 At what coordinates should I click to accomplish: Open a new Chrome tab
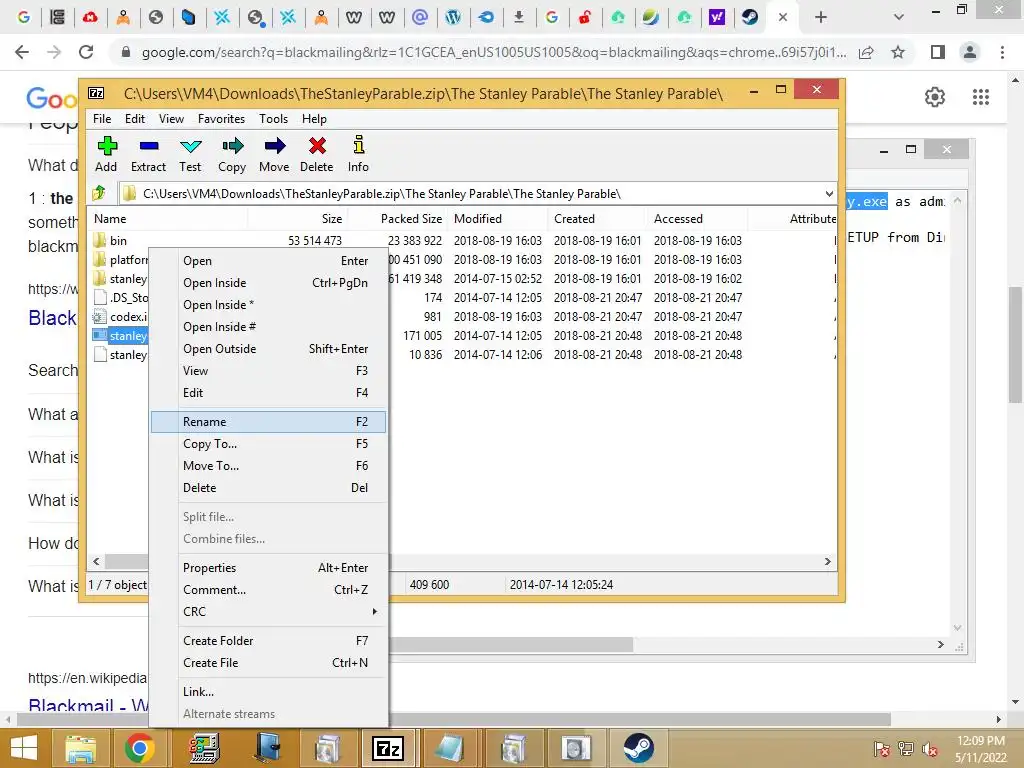point(821,18)
